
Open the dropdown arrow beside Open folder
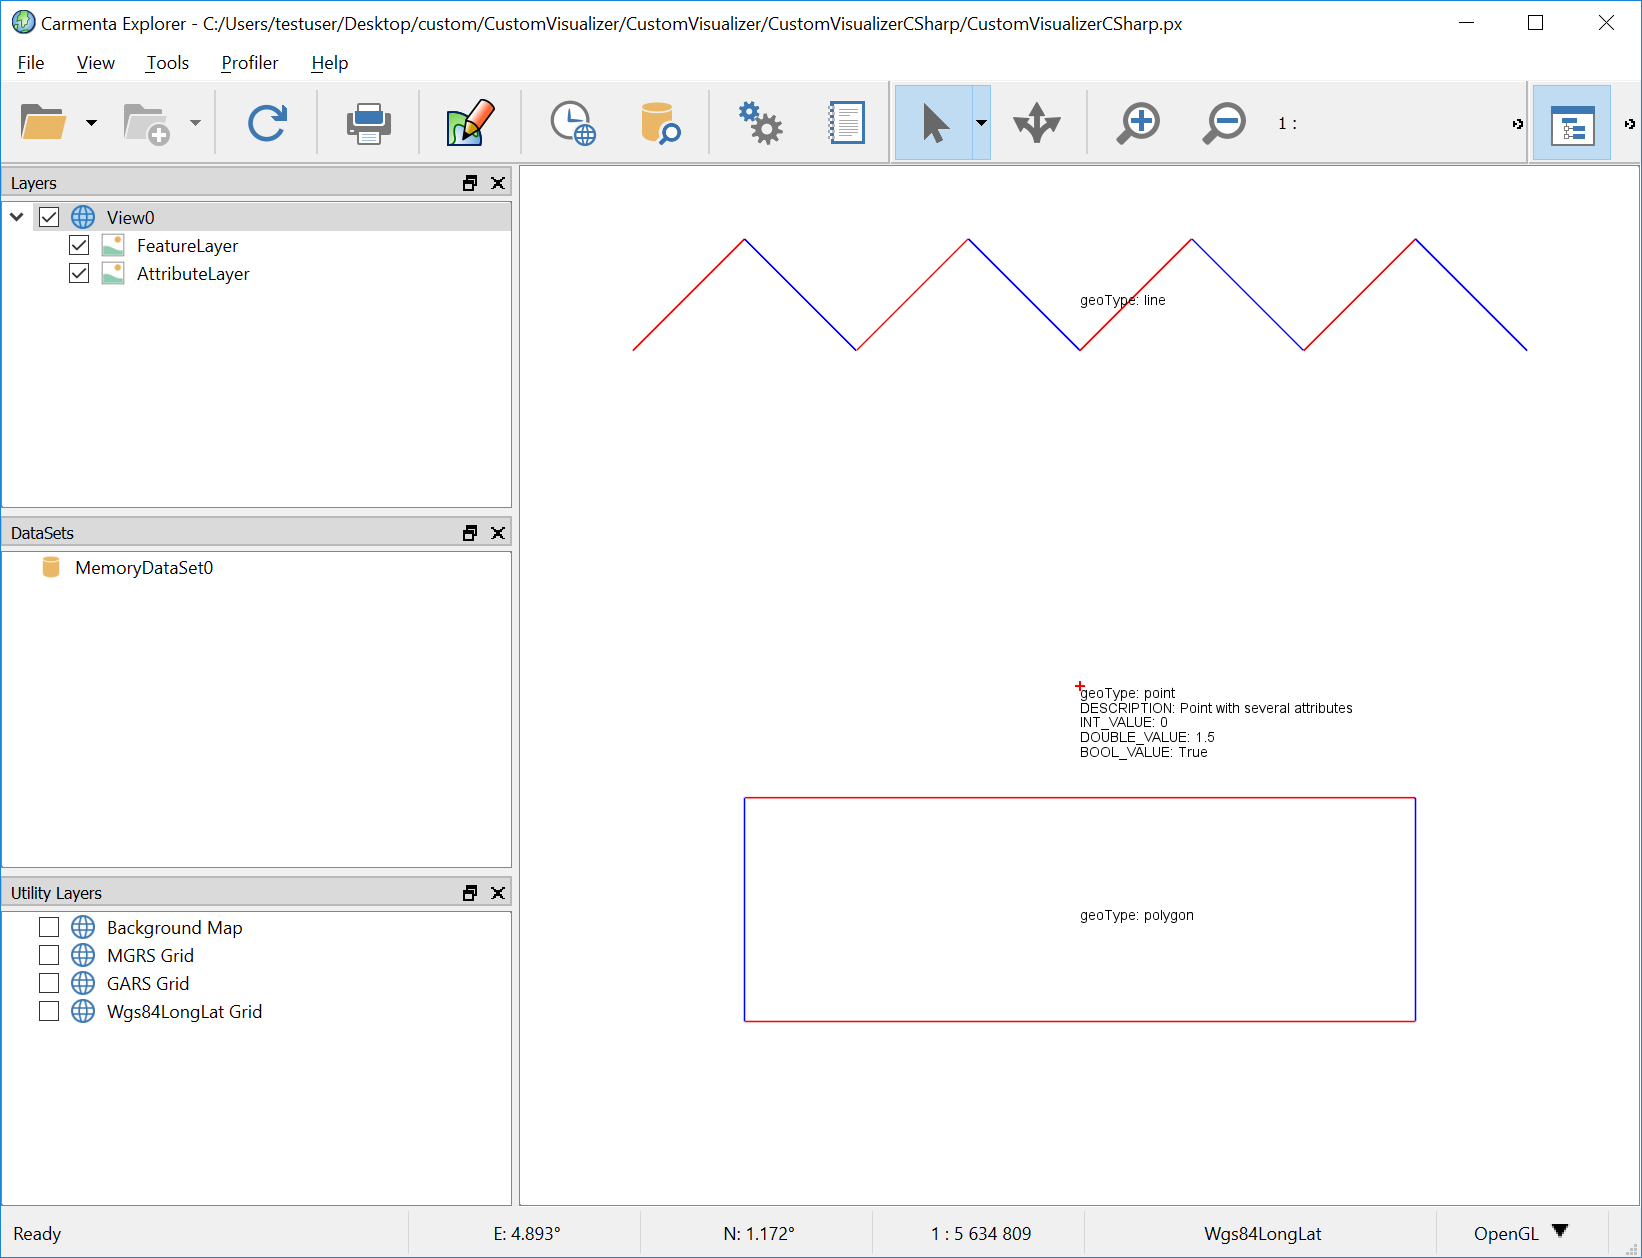(91, 123)
